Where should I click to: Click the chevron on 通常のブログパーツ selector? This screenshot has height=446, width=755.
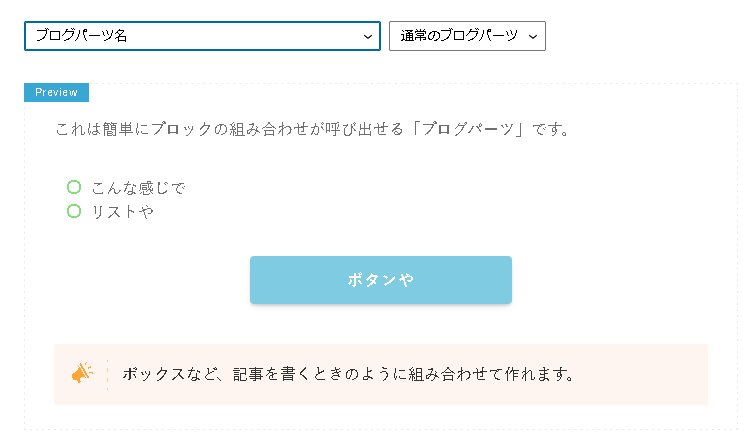533,37
